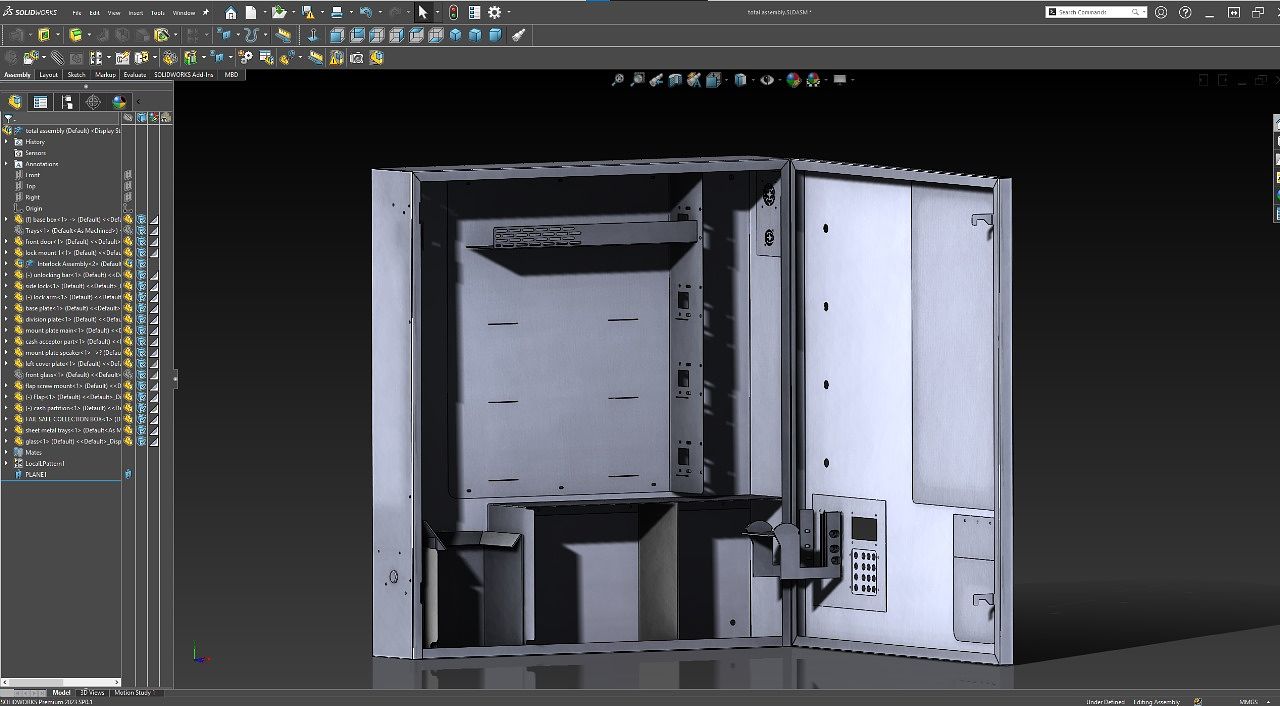Switch to the Evaluate tab

coord(135,74)
